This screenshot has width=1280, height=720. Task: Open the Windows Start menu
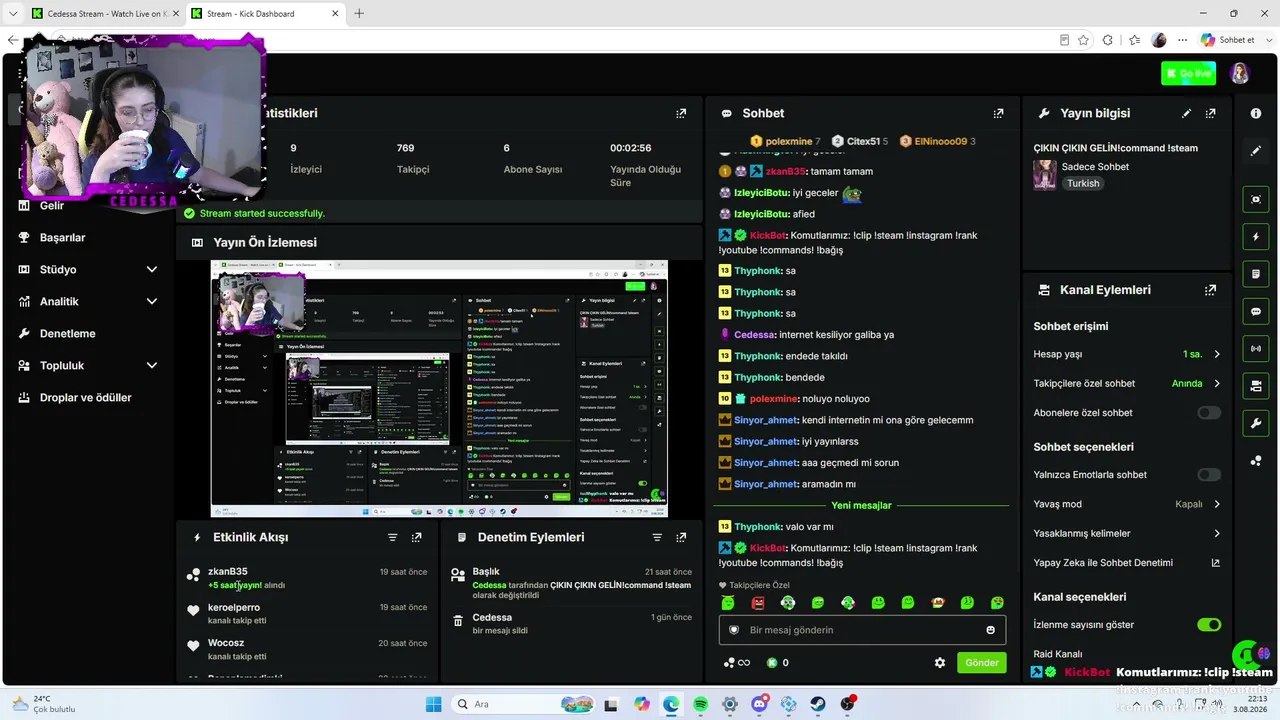(x=433, y=704)
